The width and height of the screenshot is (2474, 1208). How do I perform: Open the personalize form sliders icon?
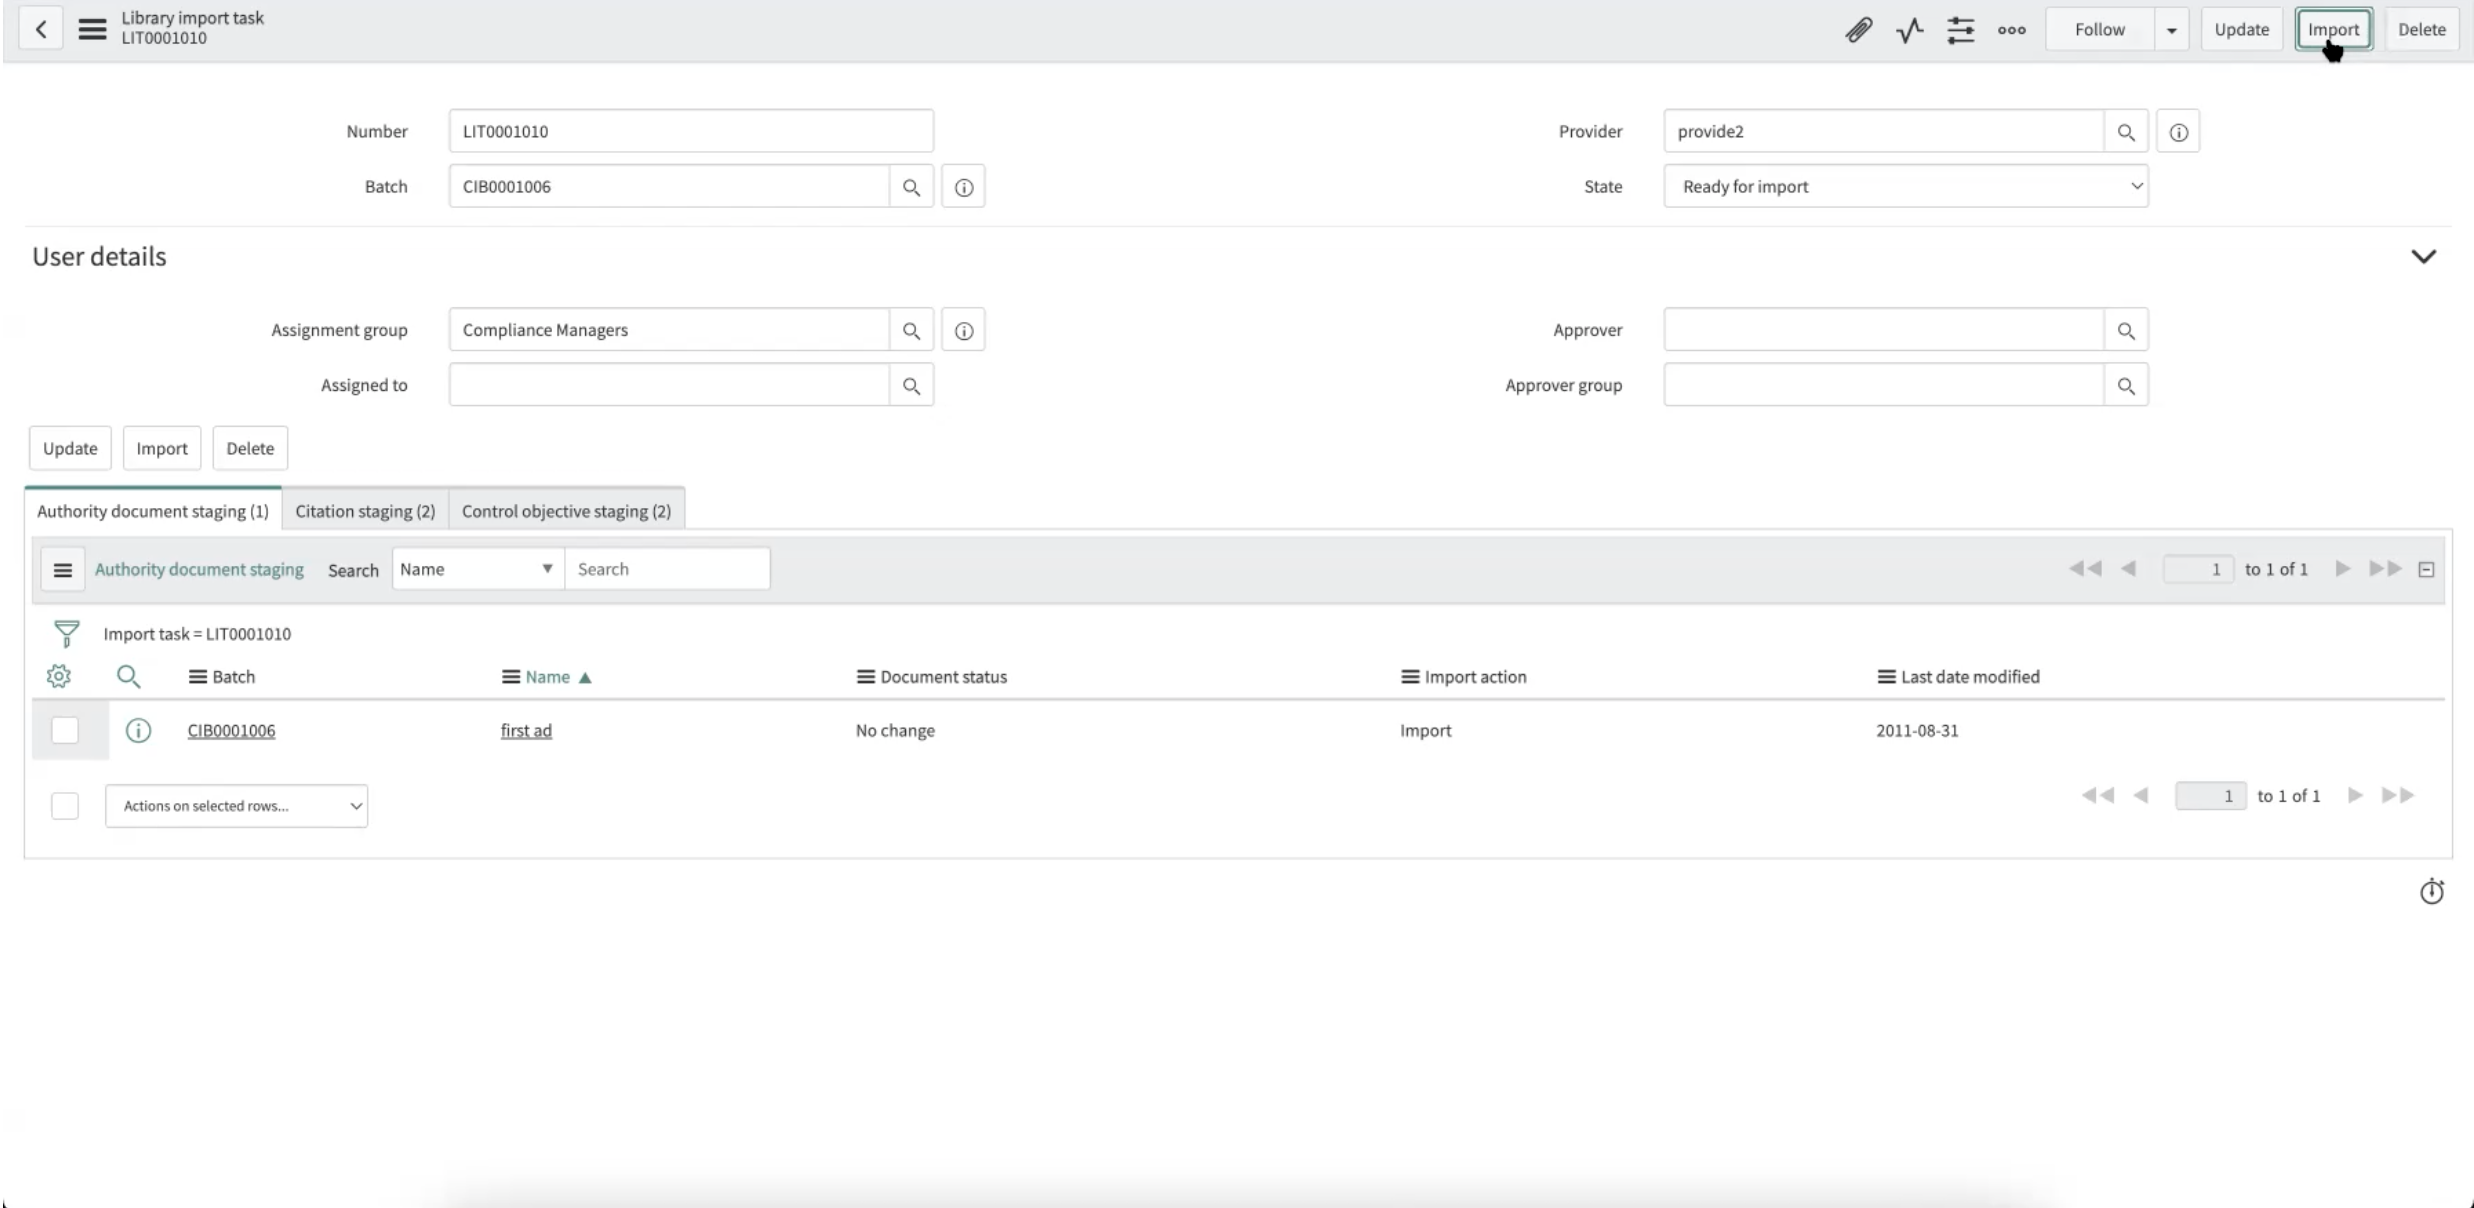tap(1960, 30)
